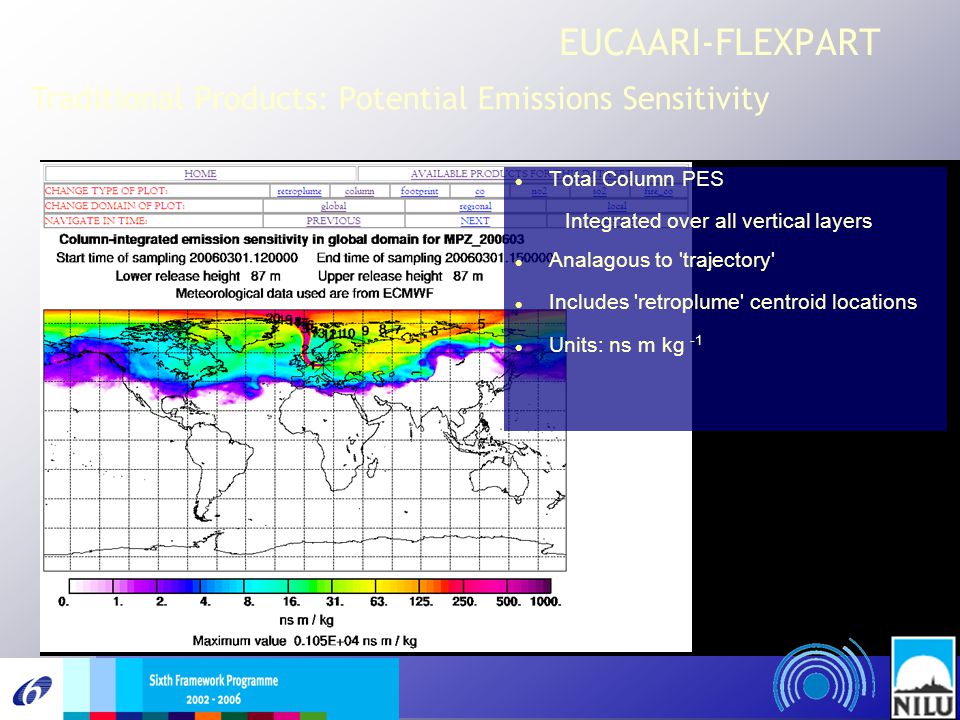Viewport: 960px width, 720px height.
Task: Switch plot type to column
Action: pos(359,192)
